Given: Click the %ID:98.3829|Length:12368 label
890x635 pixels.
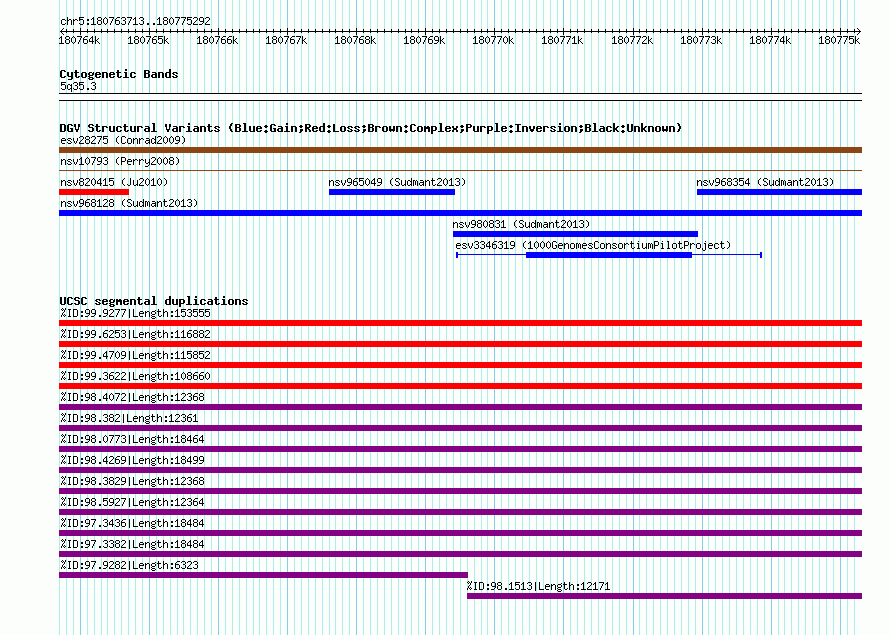Looking at the screenshot, I should (132, 481).
